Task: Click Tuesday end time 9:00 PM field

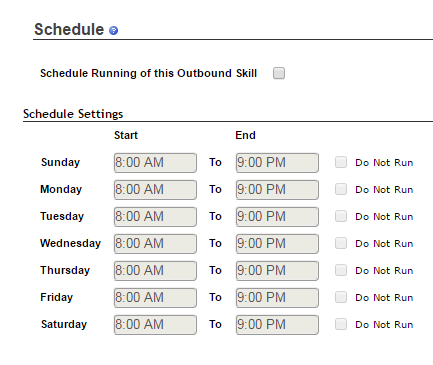Action: point(277,217)
